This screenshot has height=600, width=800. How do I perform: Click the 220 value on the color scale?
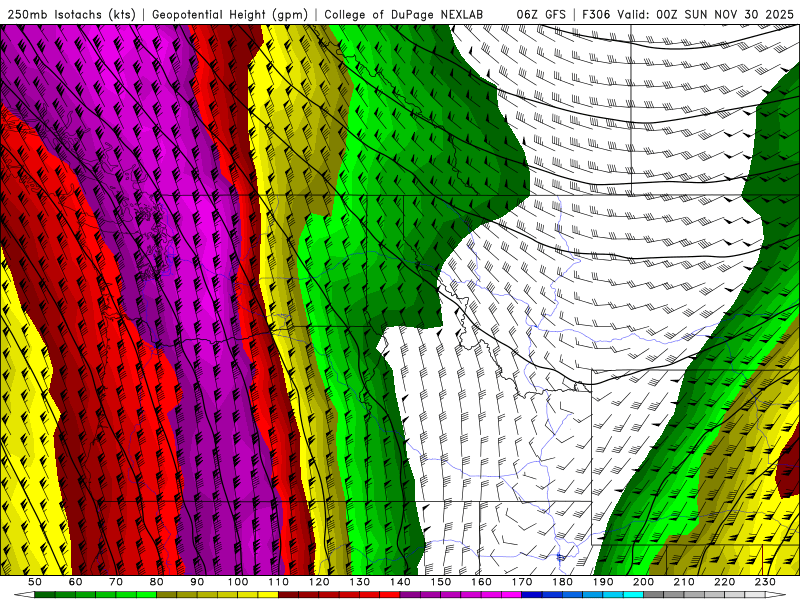[x=725, y=582]
